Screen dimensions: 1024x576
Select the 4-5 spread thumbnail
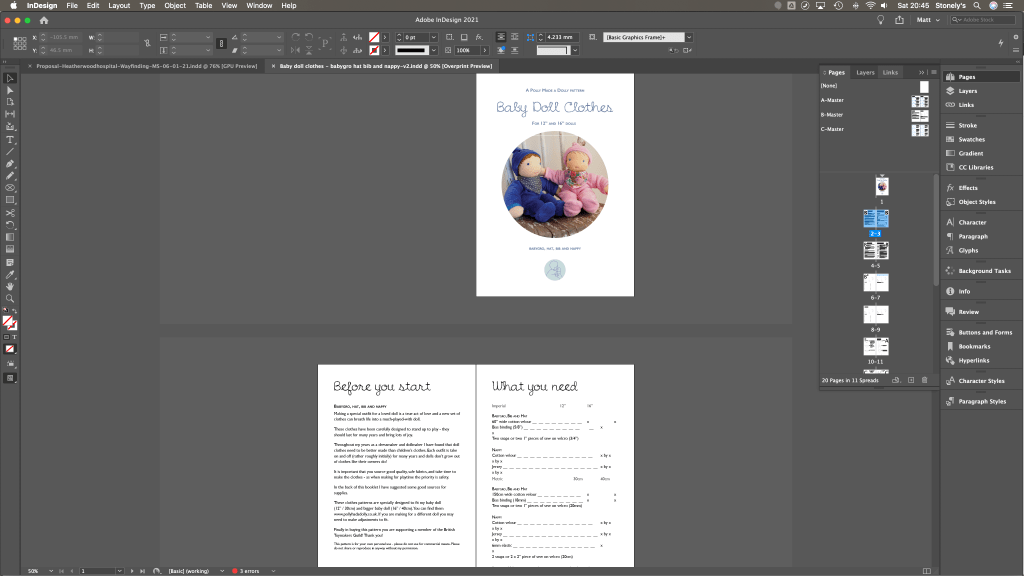coord(875,251)
